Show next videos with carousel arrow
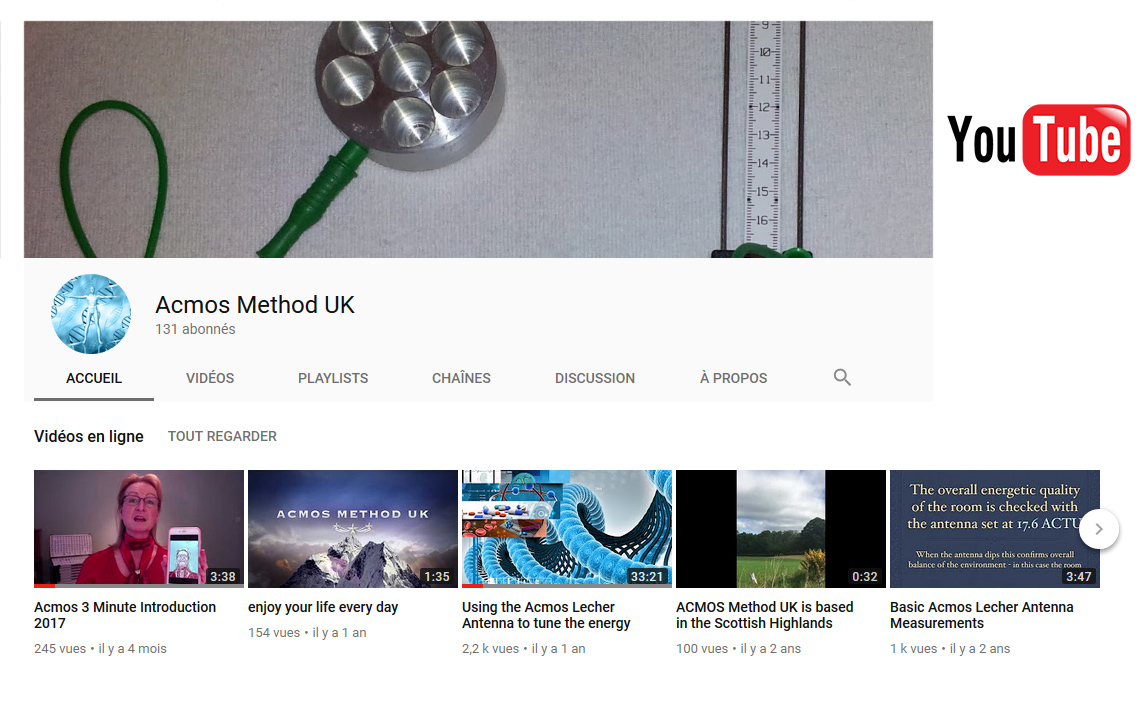 pos(1099,529)
